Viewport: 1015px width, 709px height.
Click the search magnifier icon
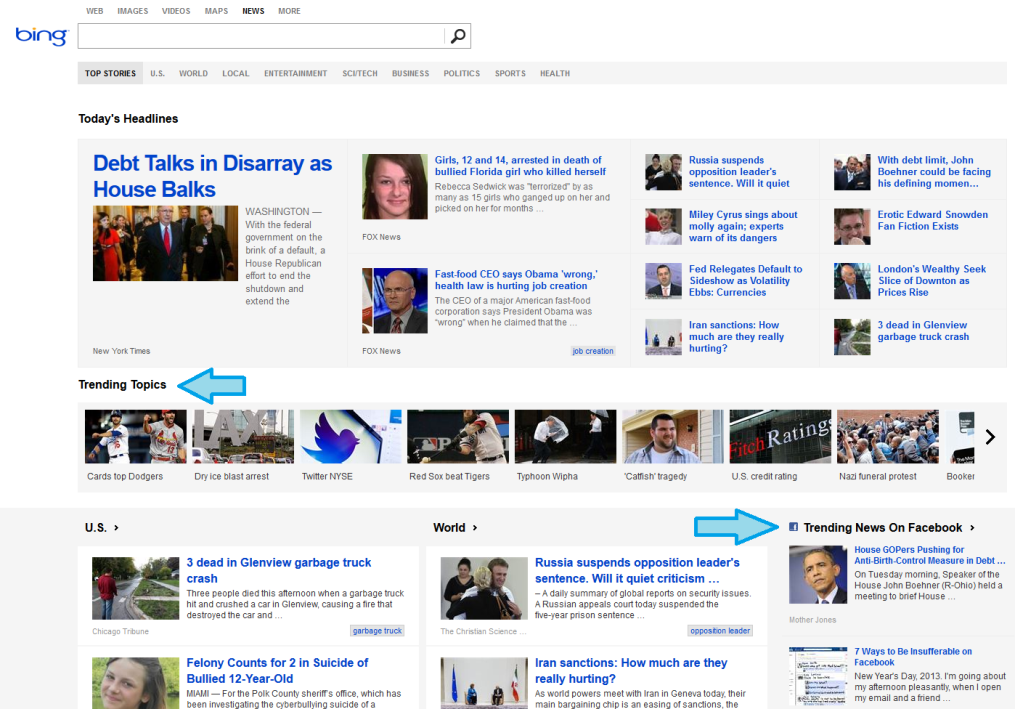458,36
